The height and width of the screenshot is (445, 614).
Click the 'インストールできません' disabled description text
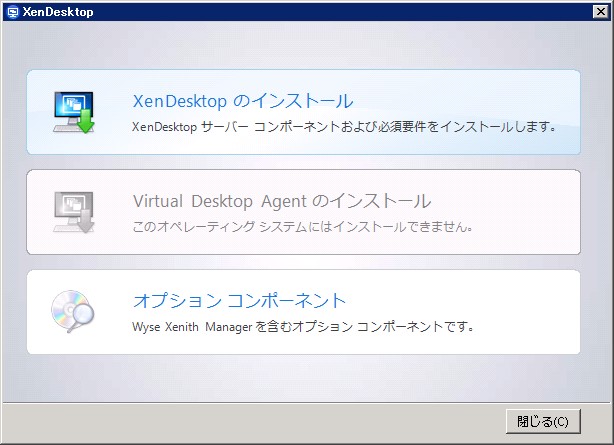[x=302, y=226]
